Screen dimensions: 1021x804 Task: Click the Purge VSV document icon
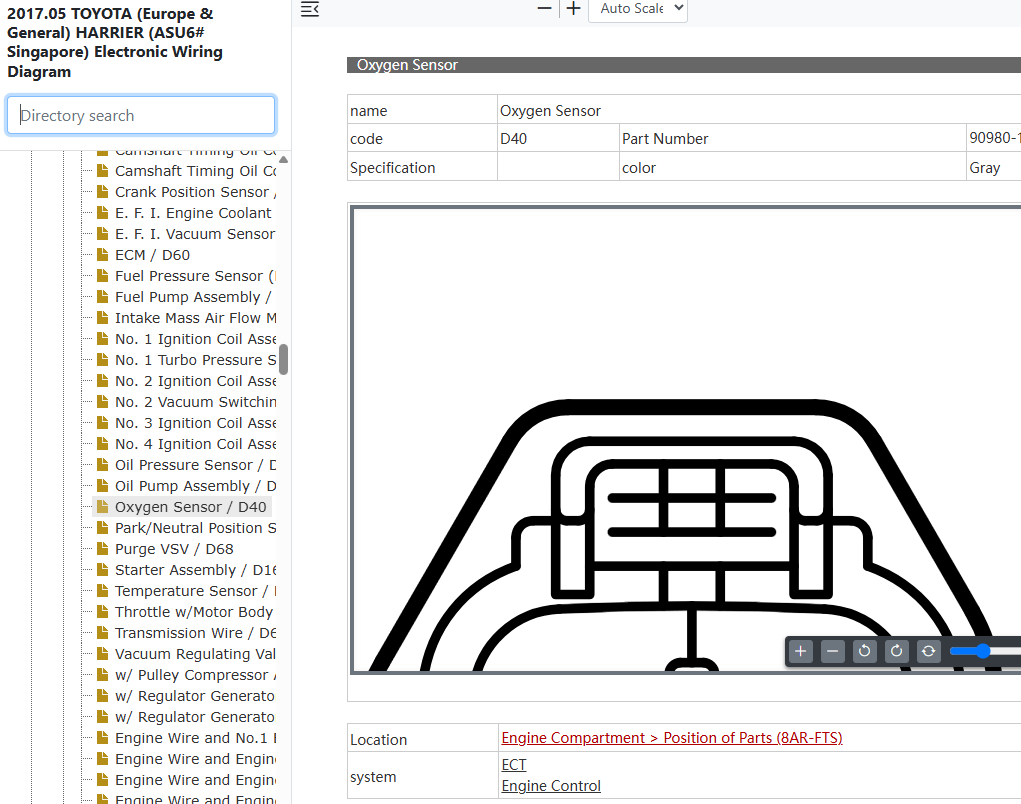point(102,548)
